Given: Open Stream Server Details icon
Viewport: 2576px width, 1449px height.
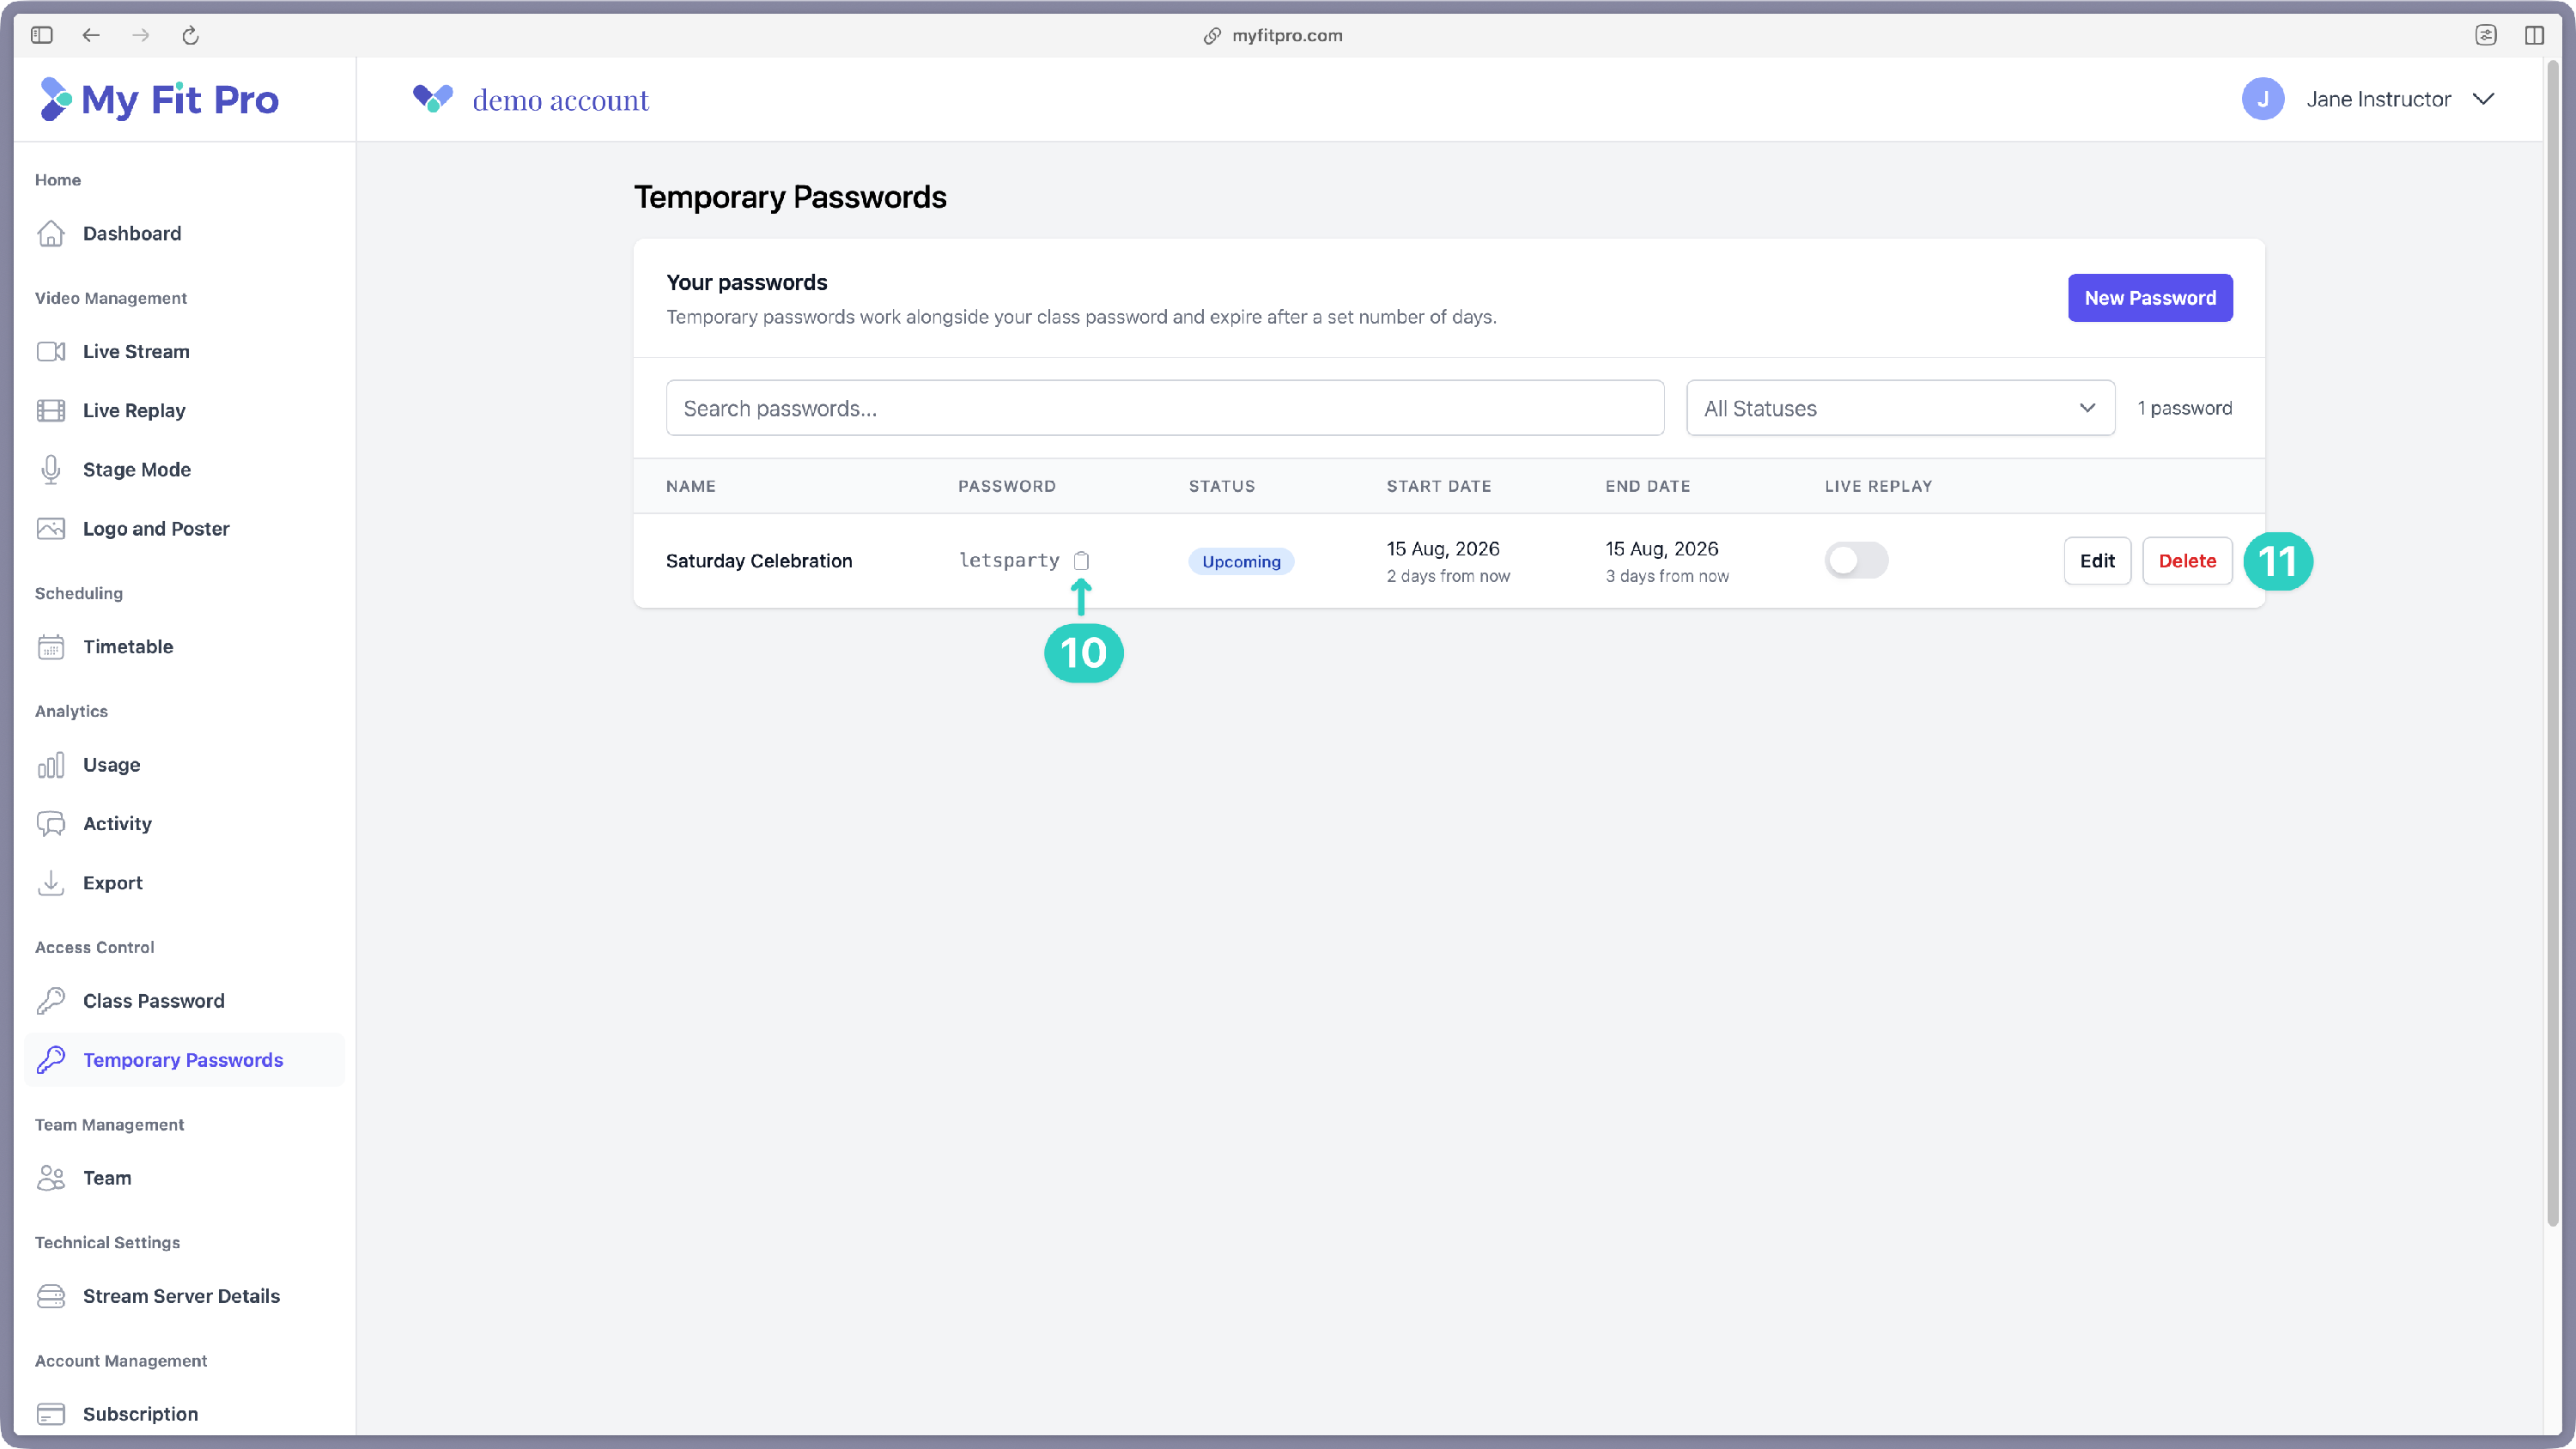Looking at the screenshot, I should coord(51,1295).
